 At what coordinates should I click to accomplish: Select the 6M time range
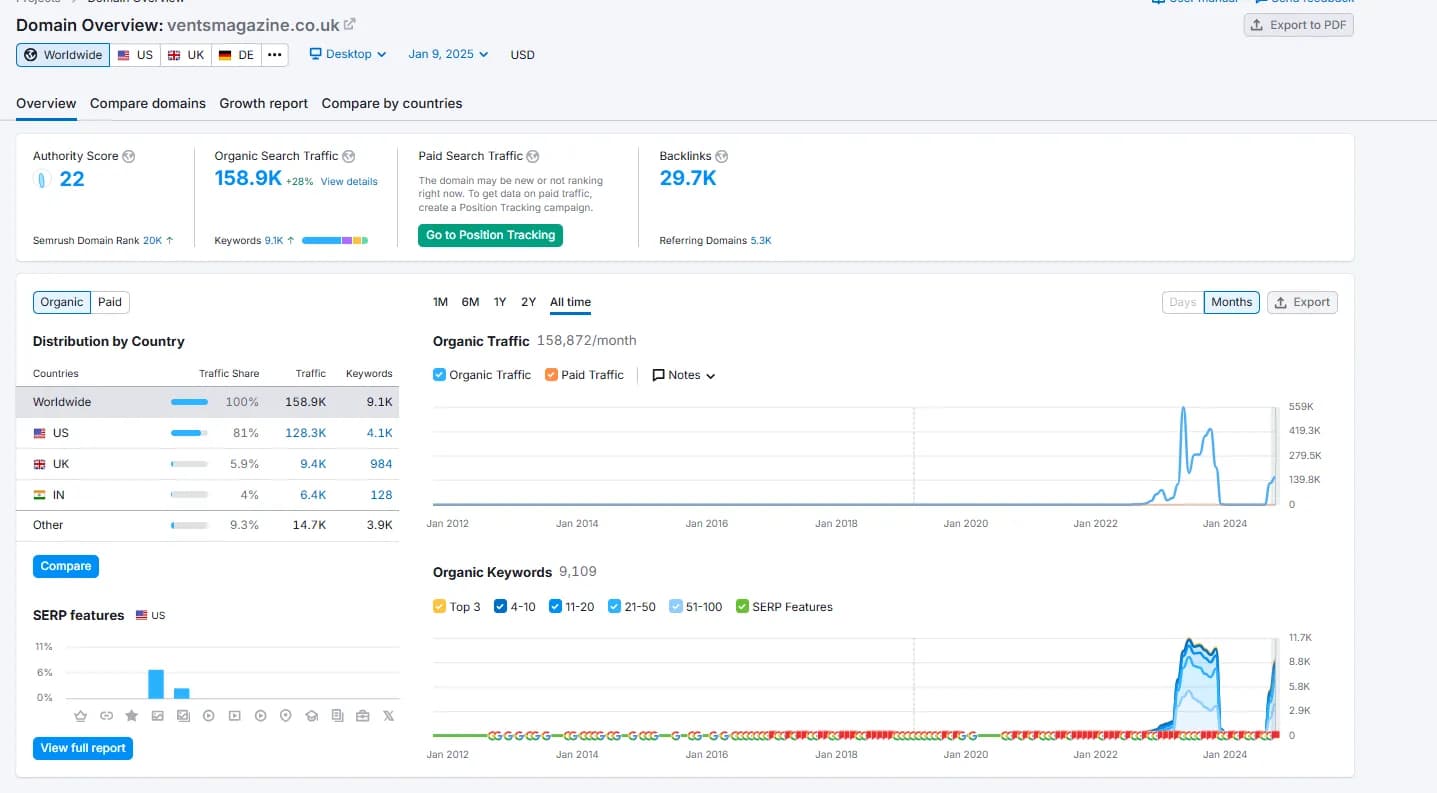470,302
